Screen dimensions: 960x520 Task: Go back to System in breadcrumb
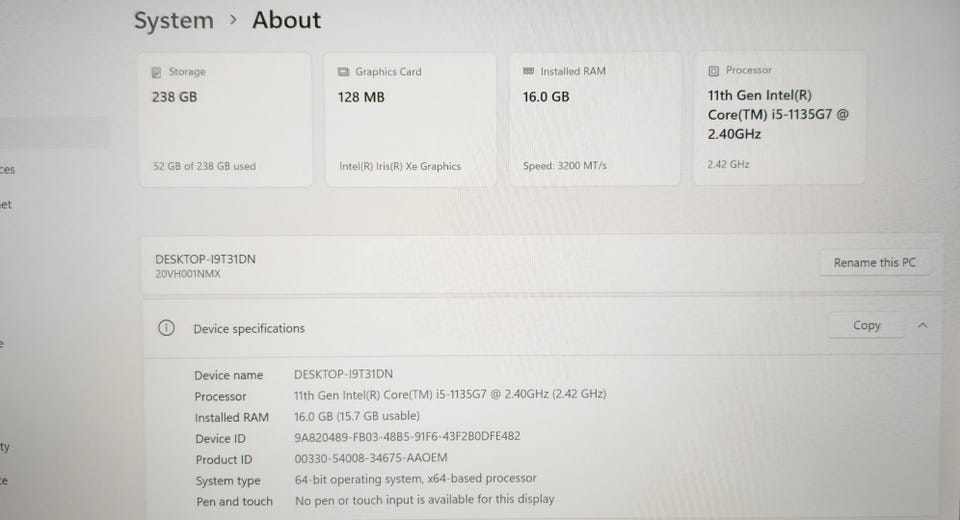click(174, 20)
